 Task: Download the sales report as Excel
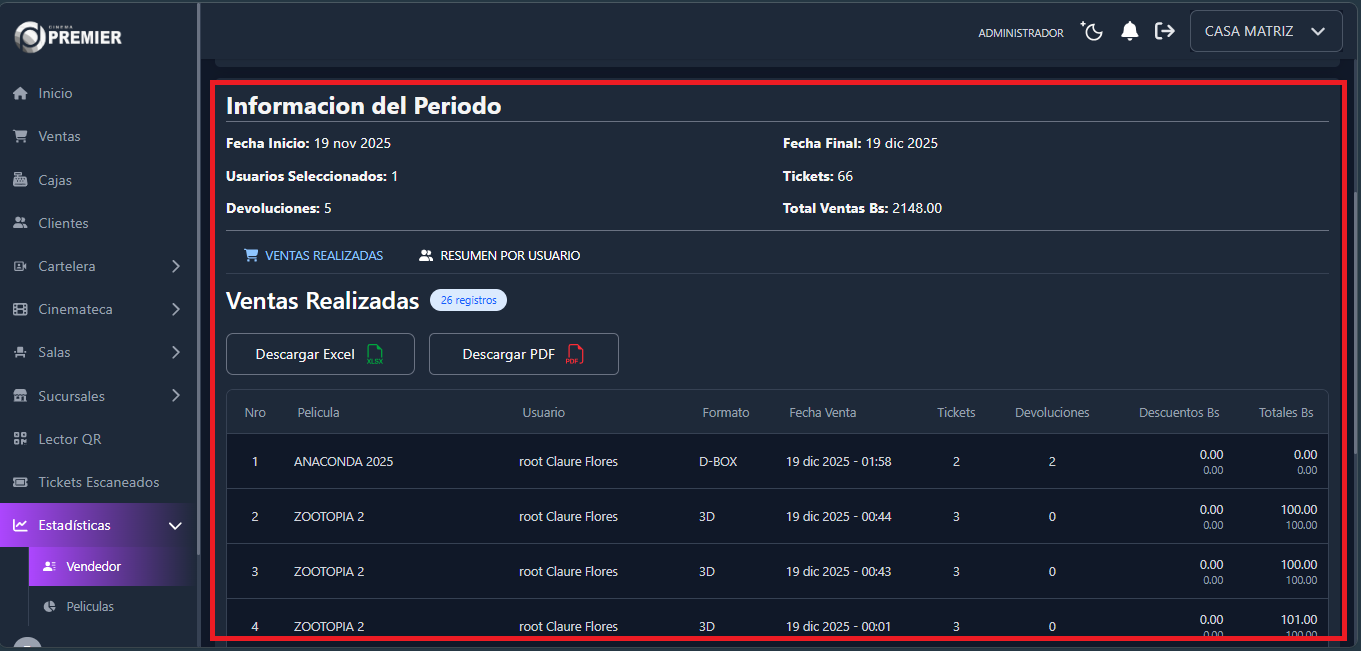tap(320, 354)
